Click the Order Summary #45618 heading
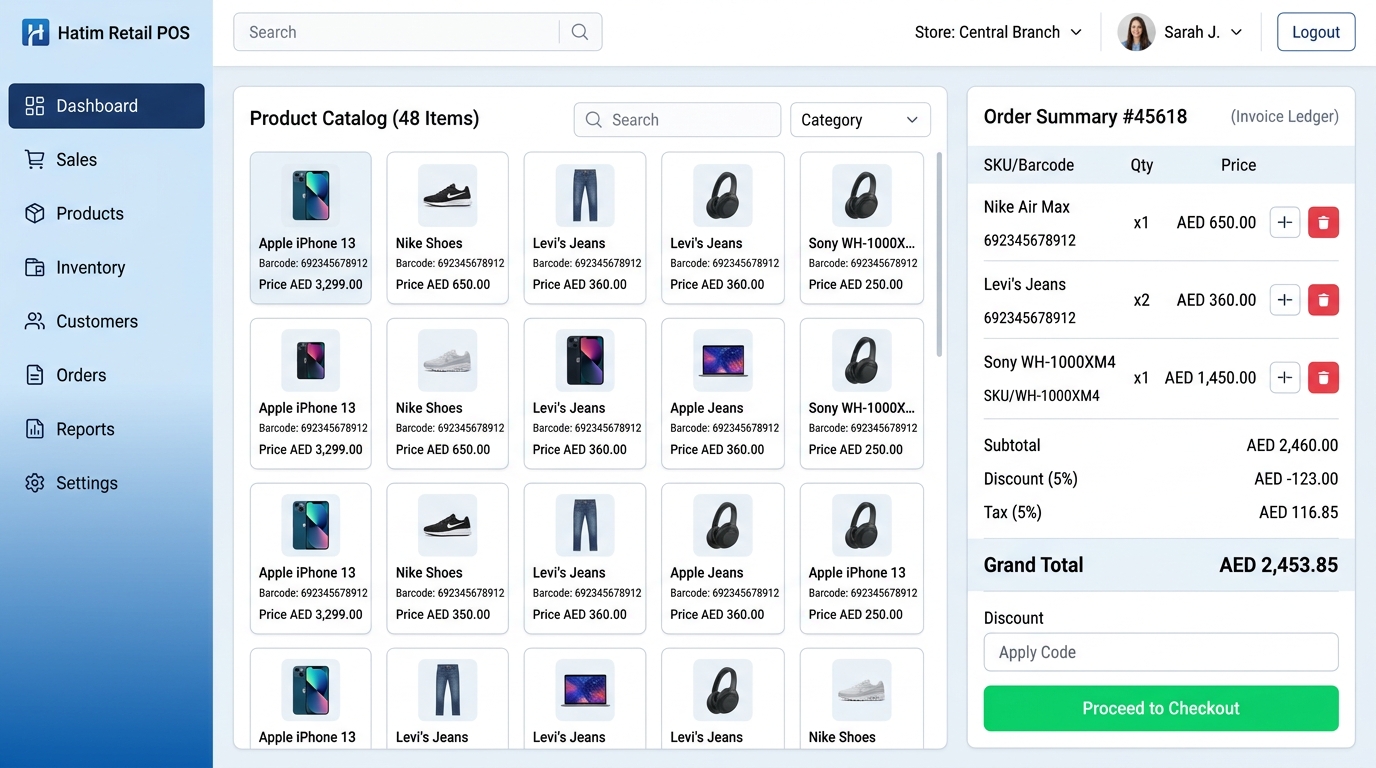 (x=1085, y=117)
